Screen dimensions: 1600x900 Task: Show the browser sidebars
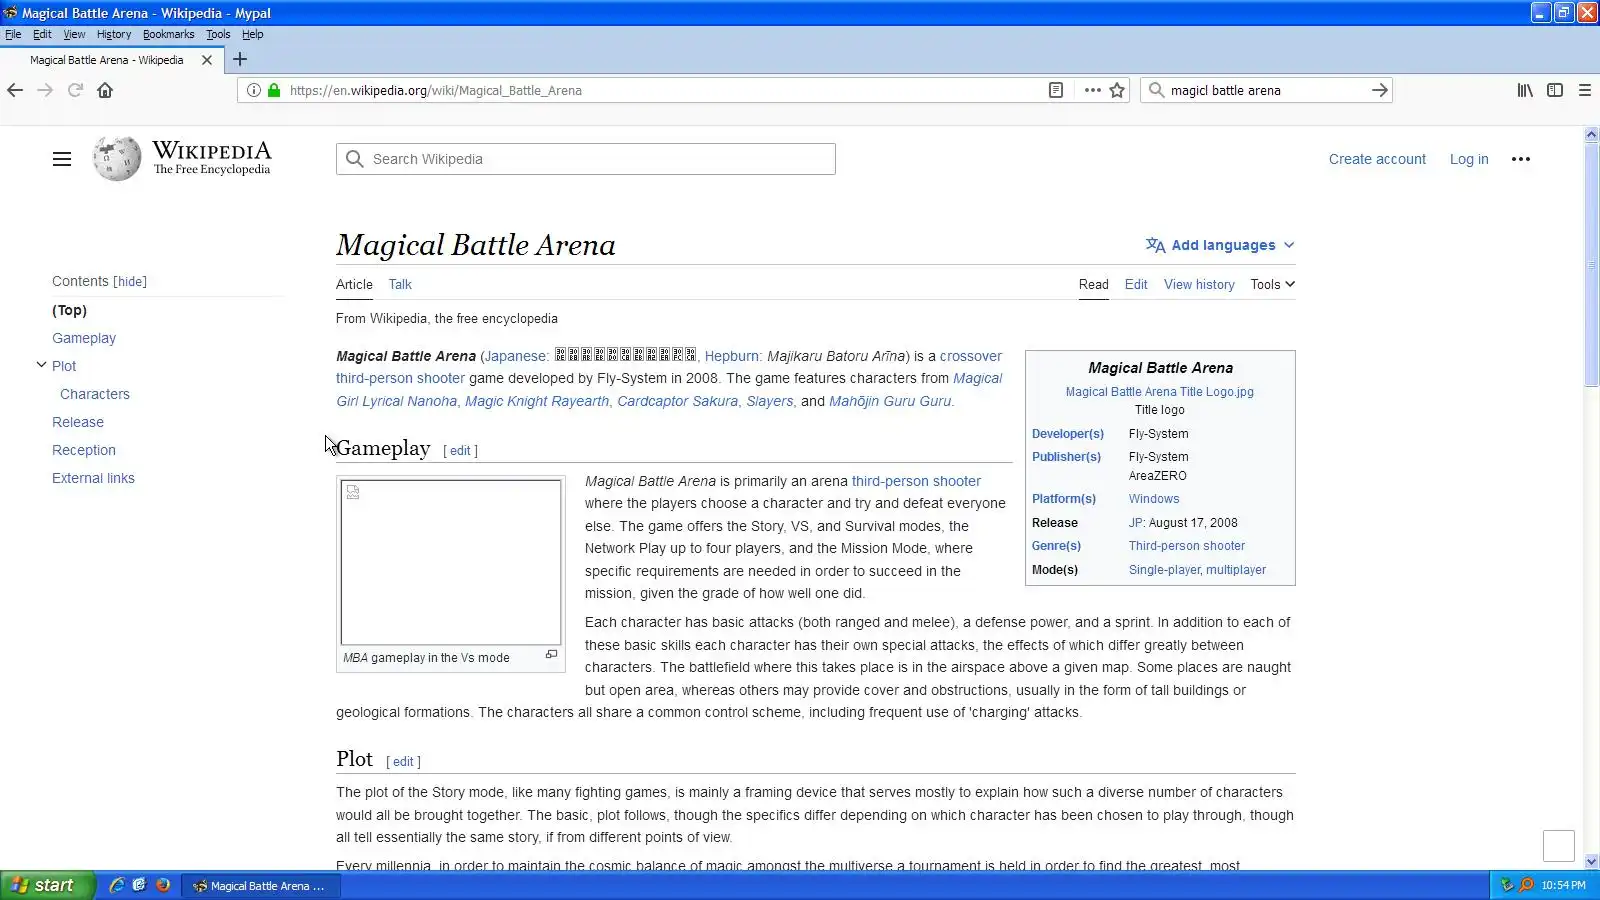point(1555,90)
